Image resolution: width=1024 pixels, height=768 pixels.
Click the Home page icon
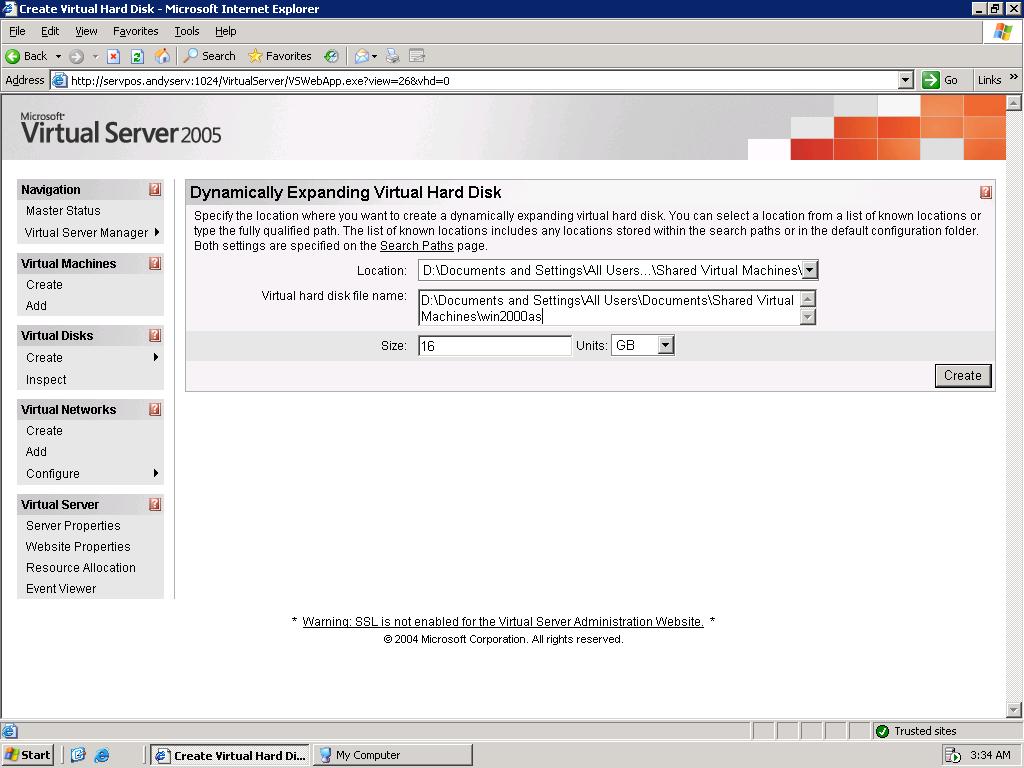click(x=162, y=56)
